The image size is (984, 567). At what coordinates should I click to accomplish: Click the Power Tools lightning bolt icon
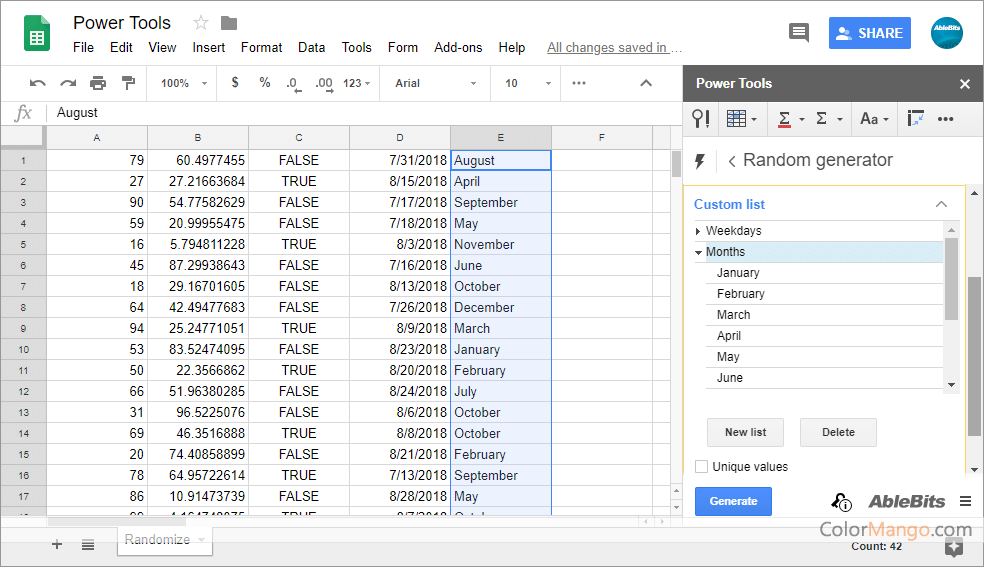coord(699,161)
